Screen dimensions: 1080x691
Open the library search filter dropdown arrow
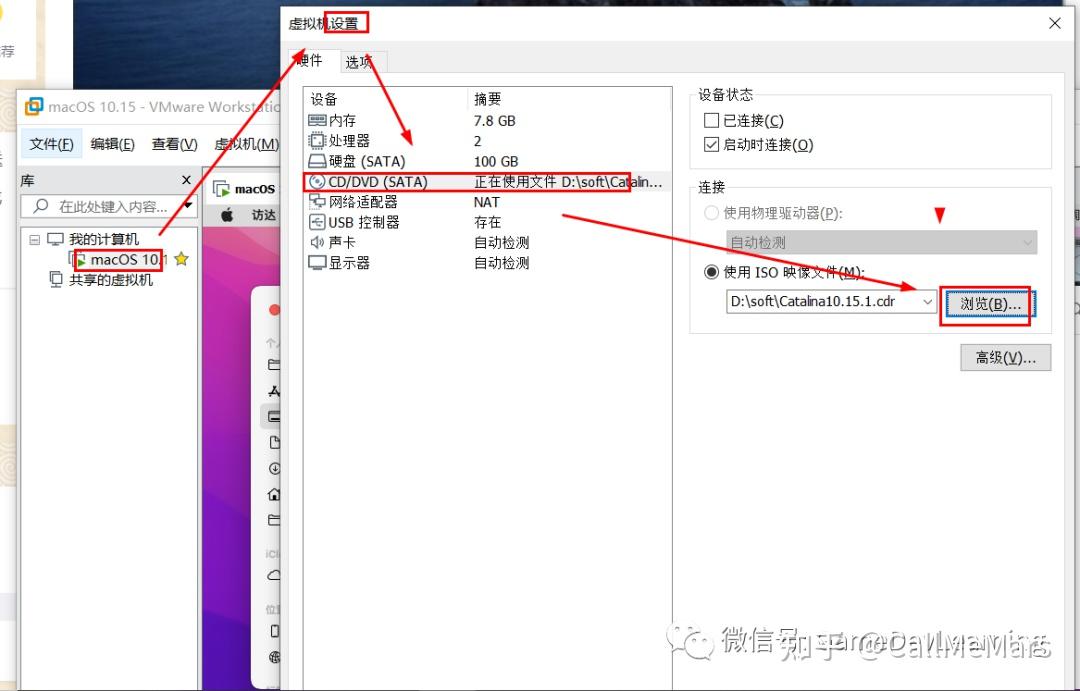(188, 205)
